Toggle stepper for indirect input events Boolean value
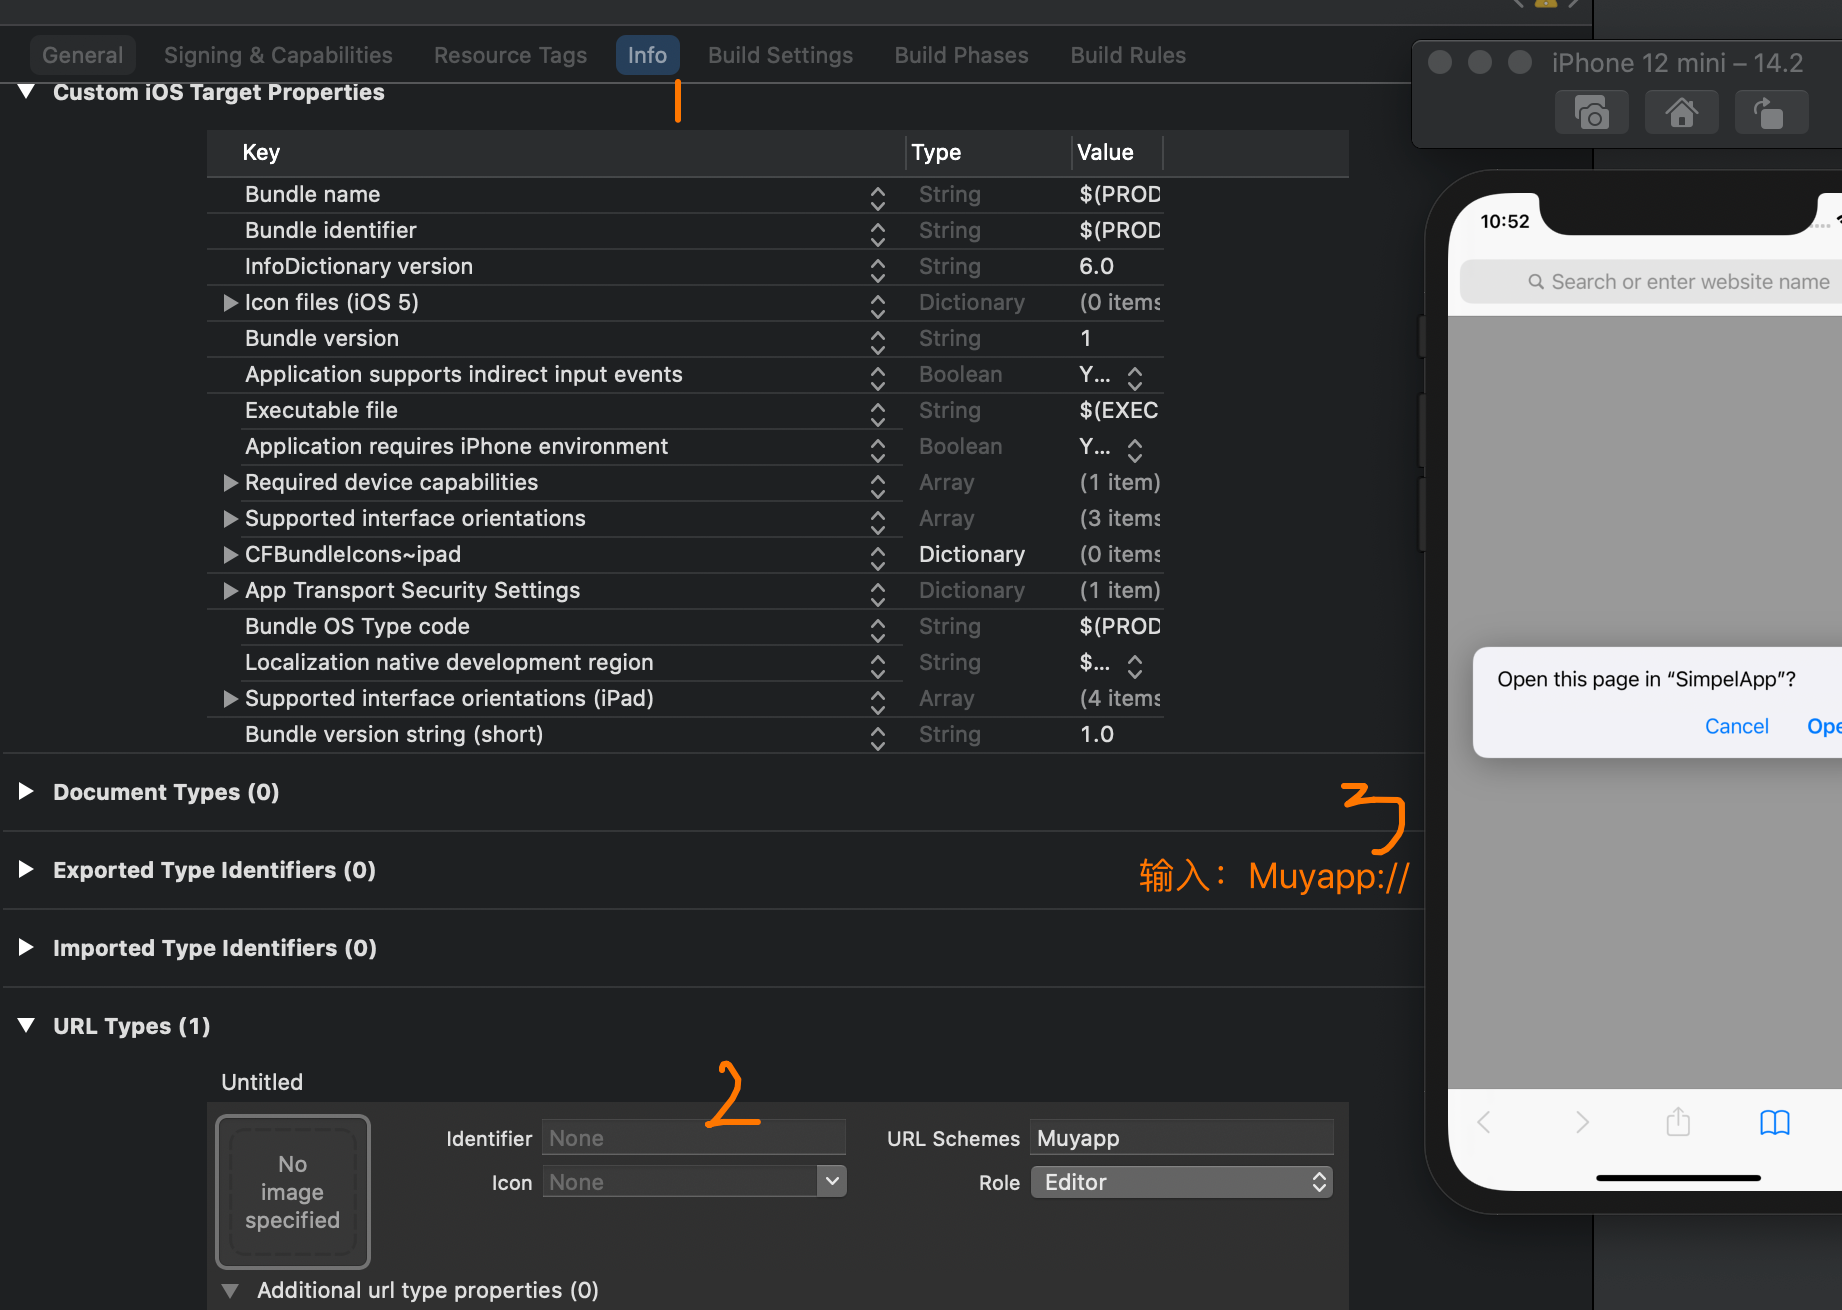The width and height of the screenshot is (1842, 1310). point(1135,377)
